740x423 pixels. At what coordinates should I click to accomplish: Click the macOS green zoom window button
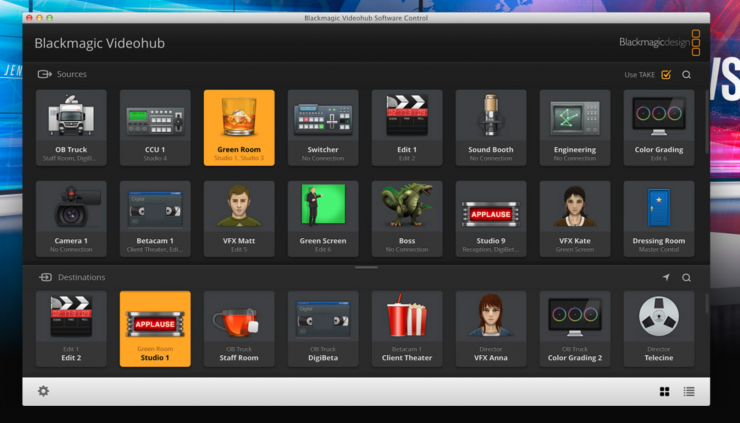(50, 18)
